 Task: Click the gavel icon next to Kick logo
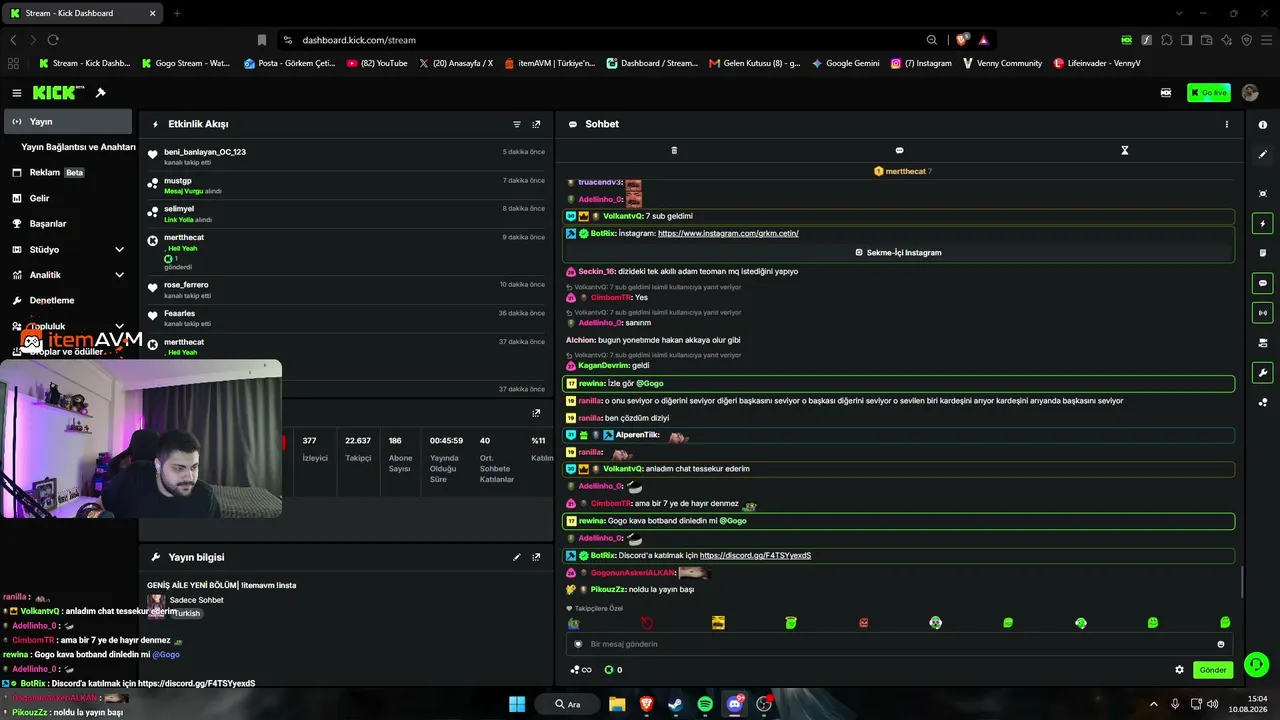[101, 93]
